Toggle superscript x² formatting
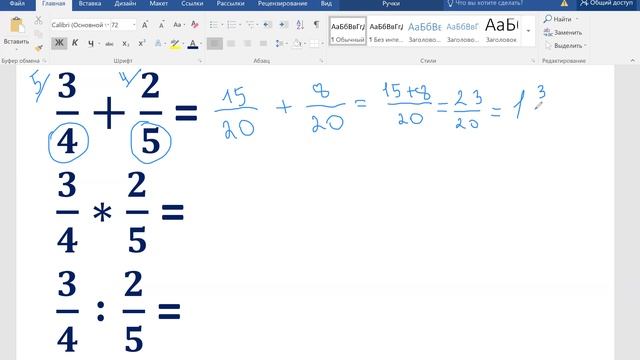Image resolution: width=640 pixels, height=360 pixels. (x=142, y=43)
